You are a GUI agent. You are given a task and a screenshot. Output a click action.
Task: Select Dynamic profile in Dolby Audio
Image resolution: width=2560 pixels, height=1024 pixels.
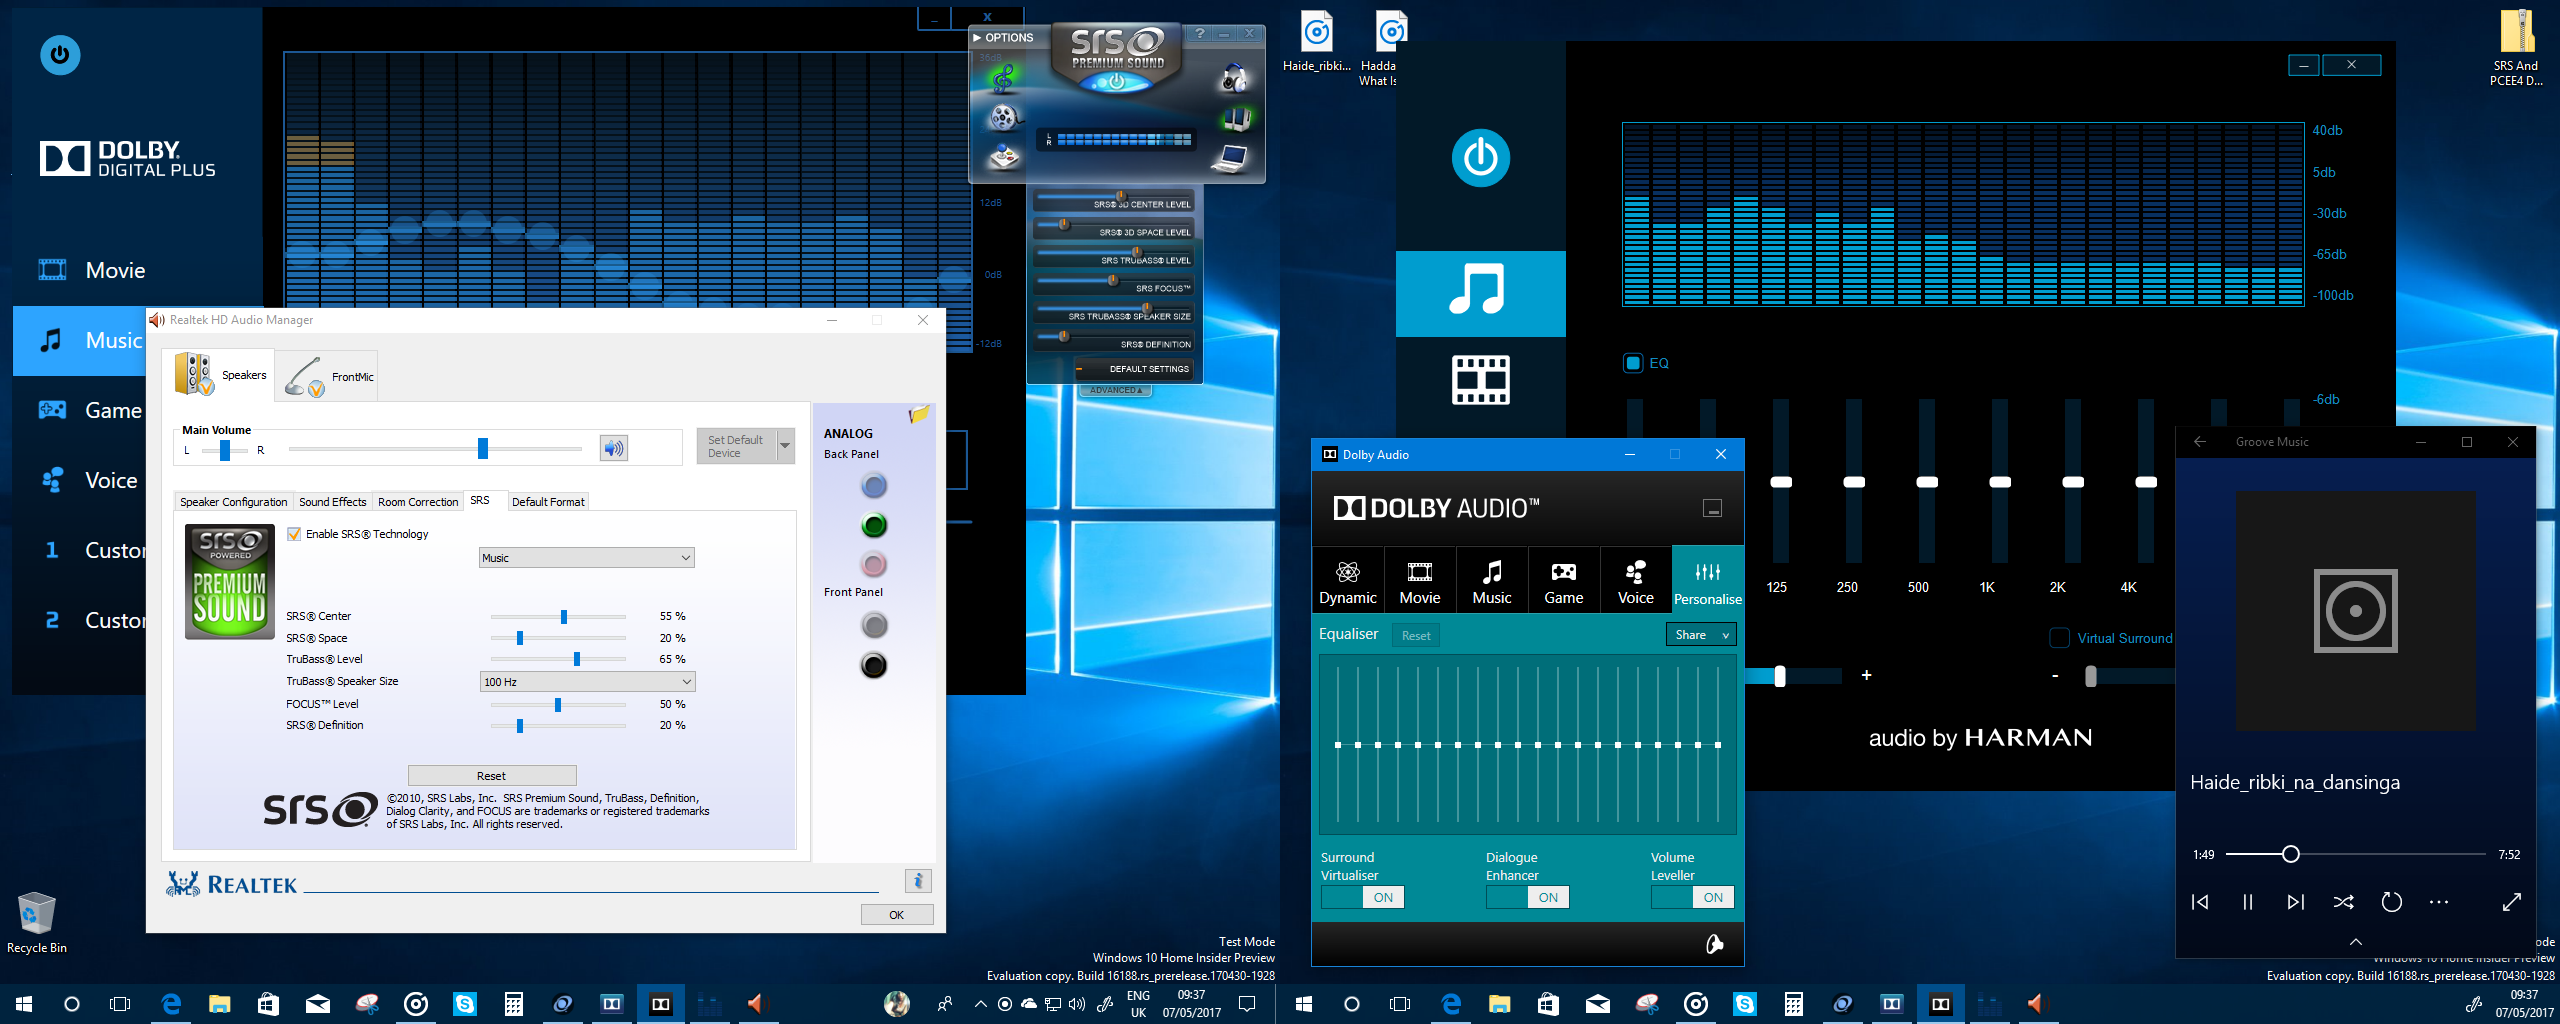coord(1348,581)
